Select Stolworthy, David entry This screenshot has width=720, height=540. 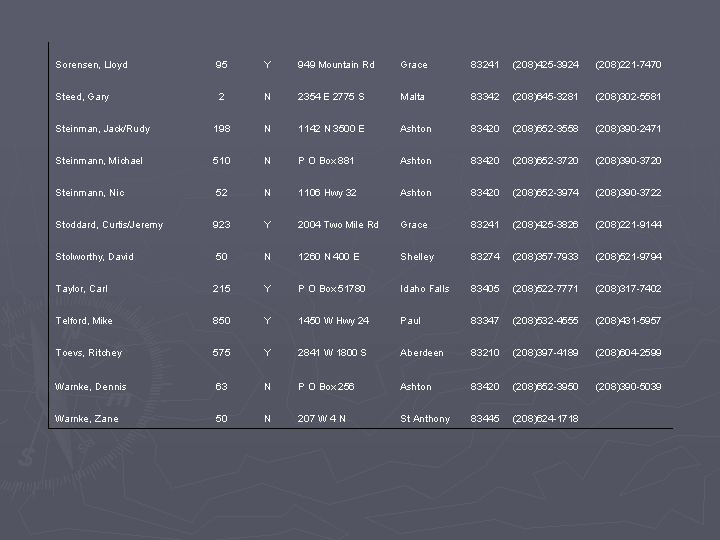tap(94, 257)
